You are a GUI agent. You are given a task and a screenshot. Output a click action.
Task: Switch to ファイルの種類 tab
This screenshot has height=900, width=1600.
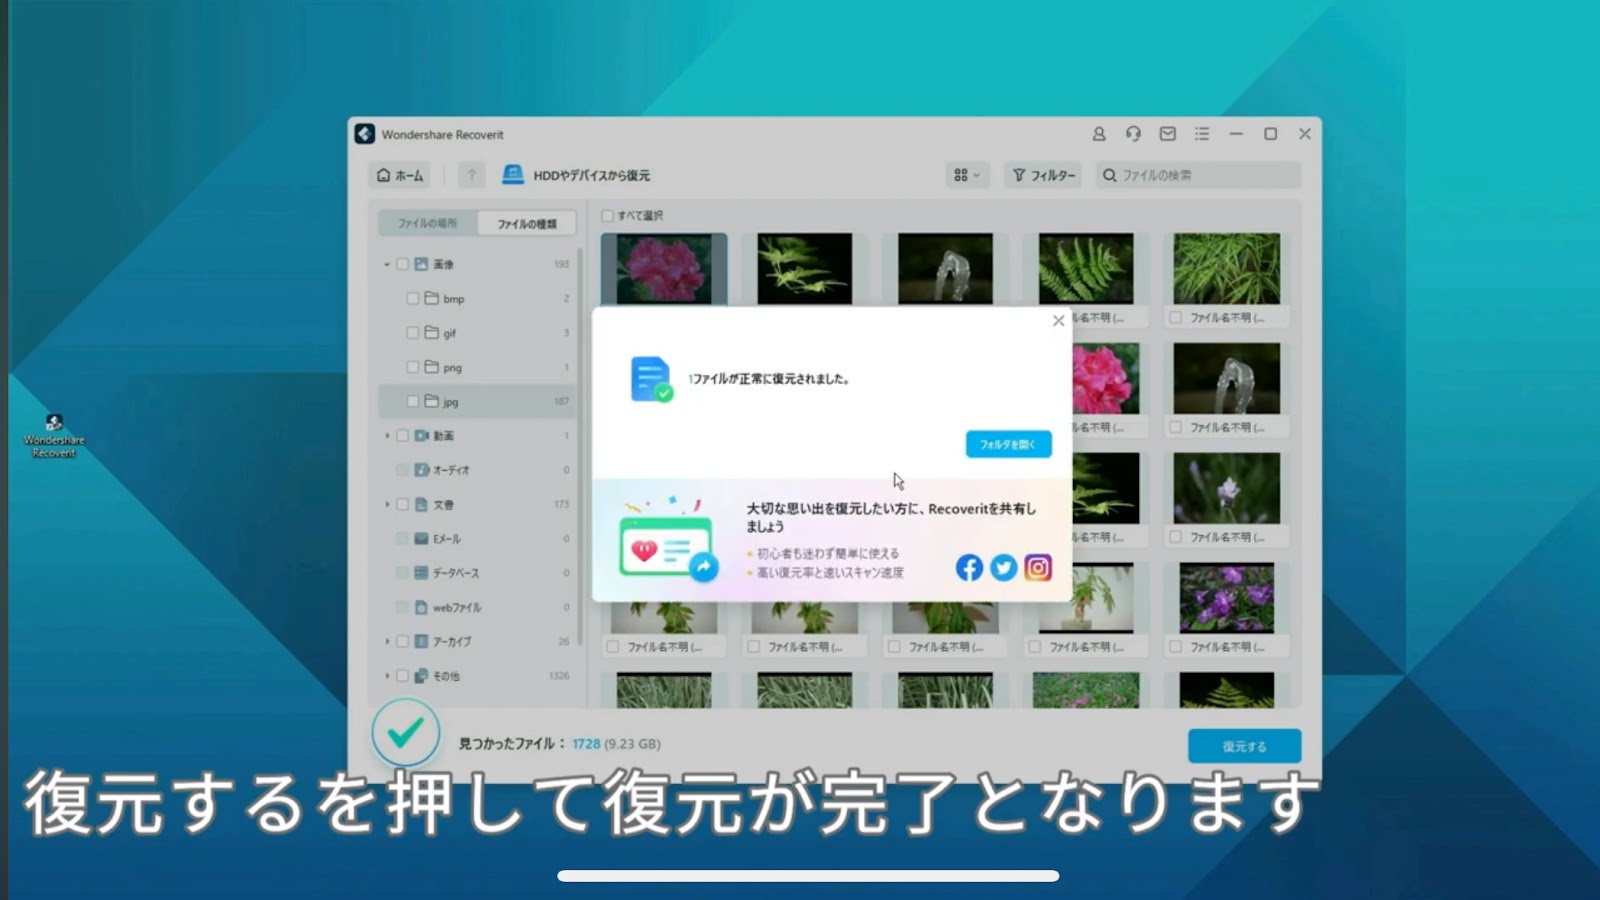click(527, 223)
